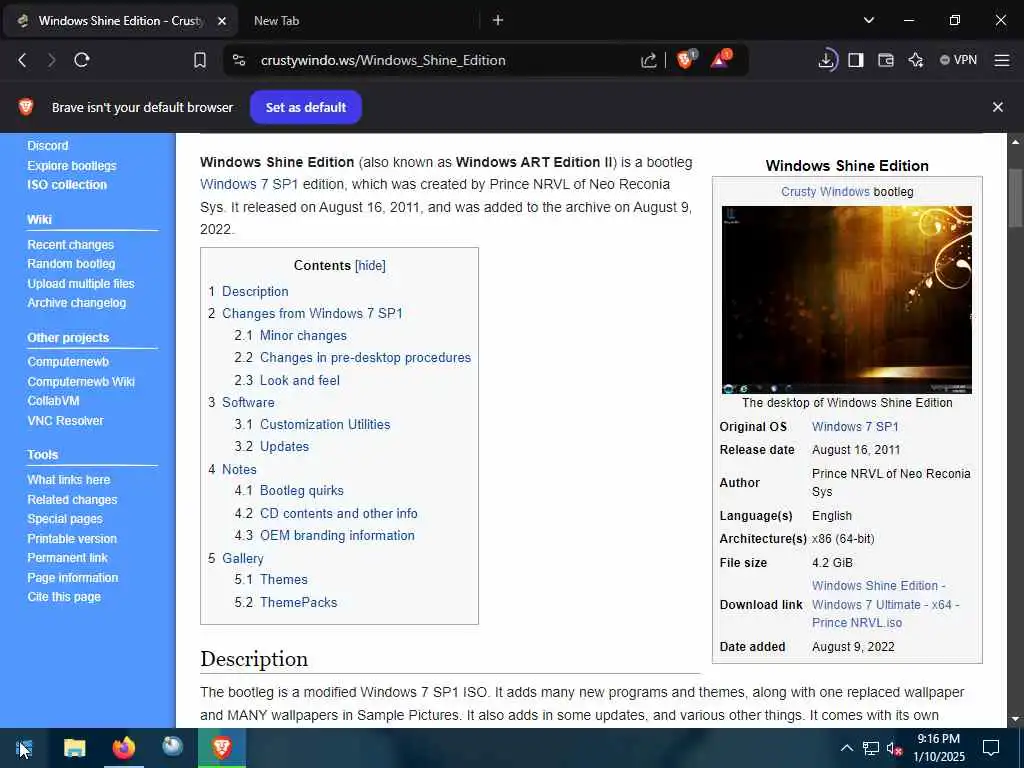Viewport: 1024px width, 768px height.
Task: Open Special pages link
Action: pyautogui.click(x=65, y=519)
